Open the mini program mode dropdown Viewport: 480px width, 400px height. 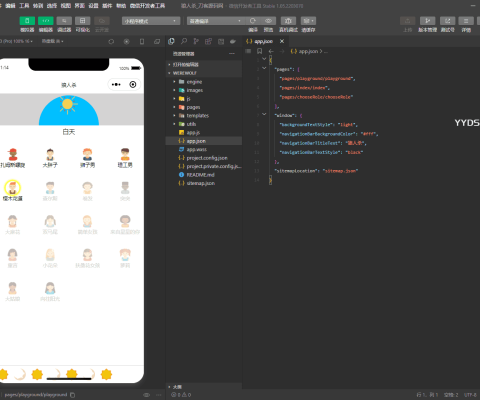[151, 21]
